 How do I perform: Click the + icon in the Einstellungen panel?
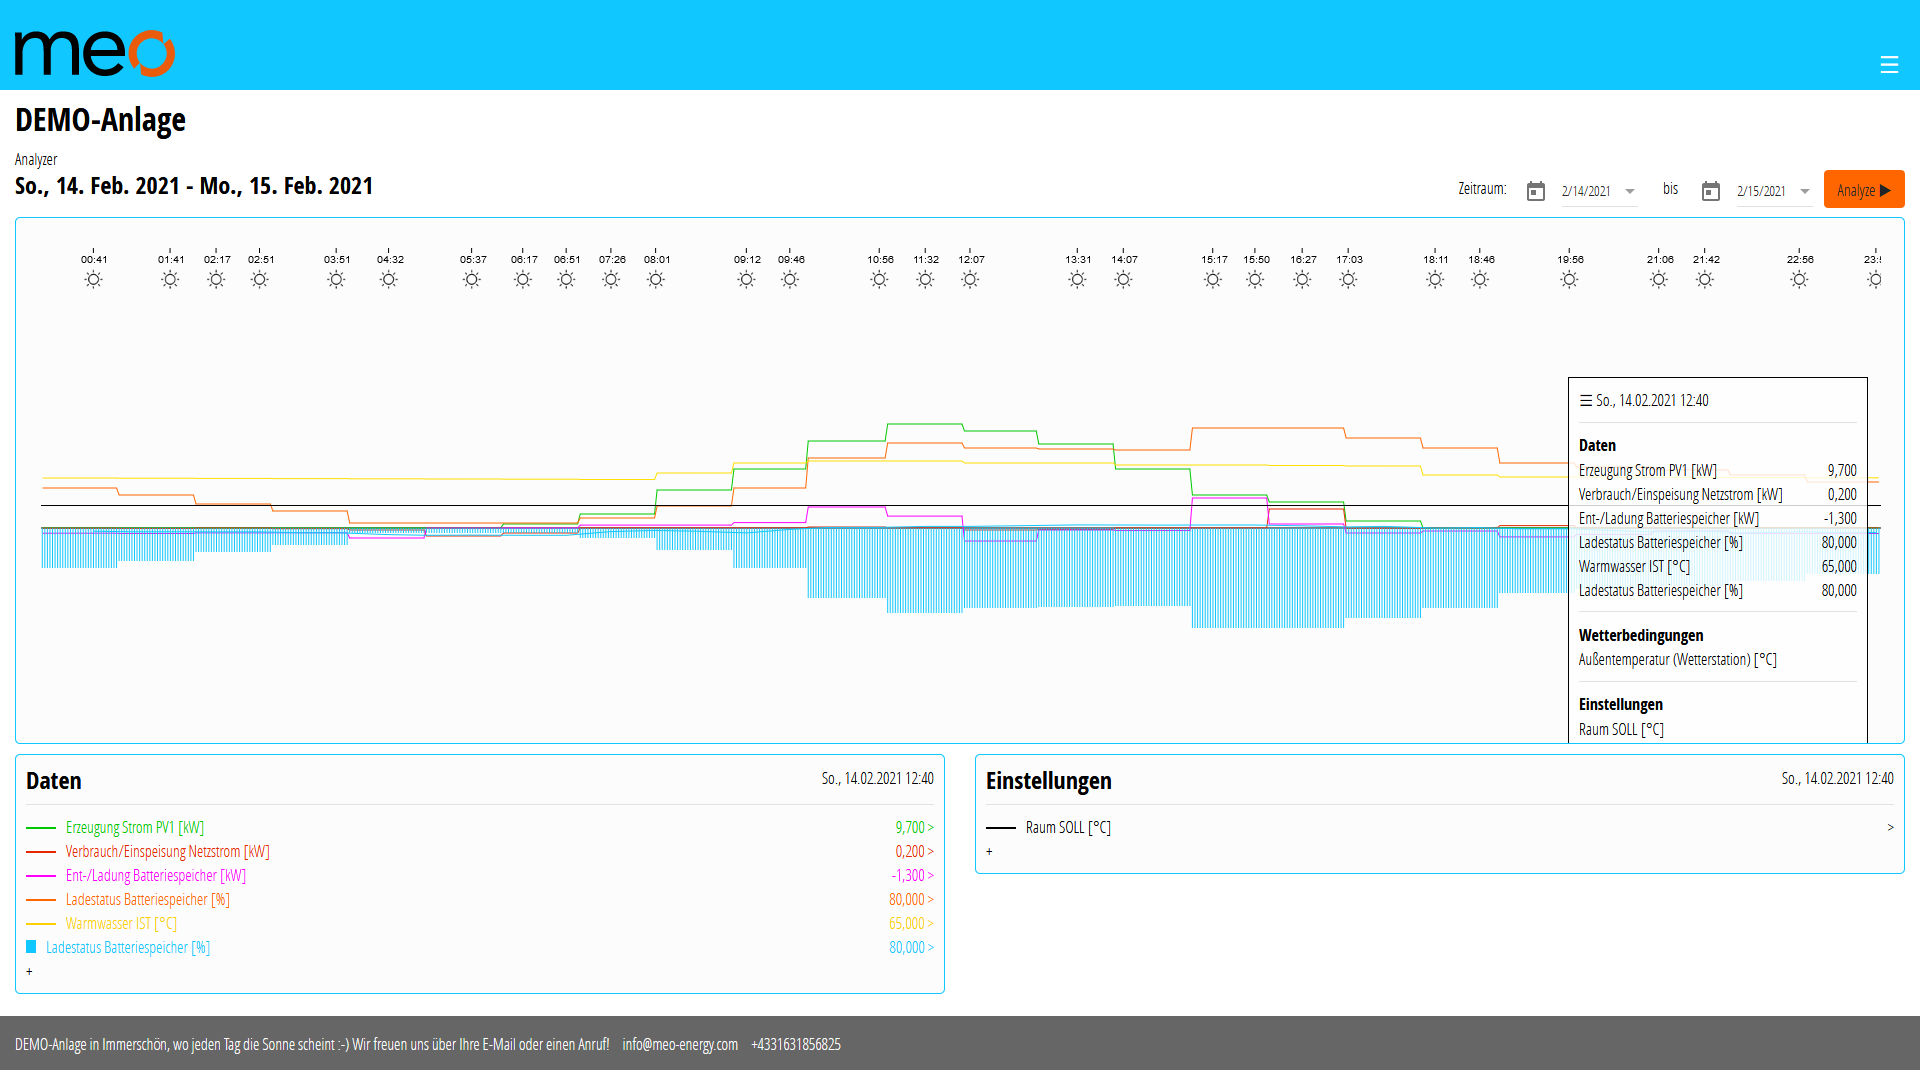990,851
